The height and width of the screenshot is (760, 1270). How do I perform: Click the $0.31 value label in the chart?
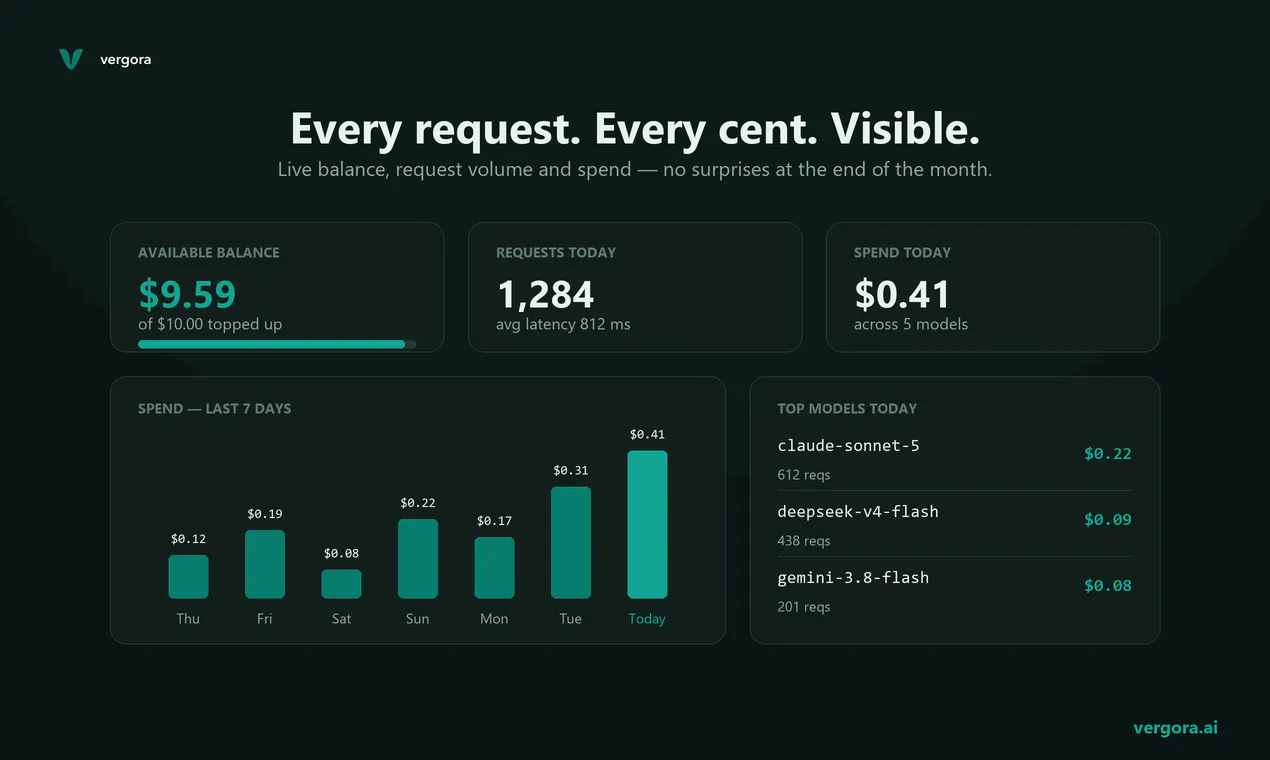[x=571, y=471]
